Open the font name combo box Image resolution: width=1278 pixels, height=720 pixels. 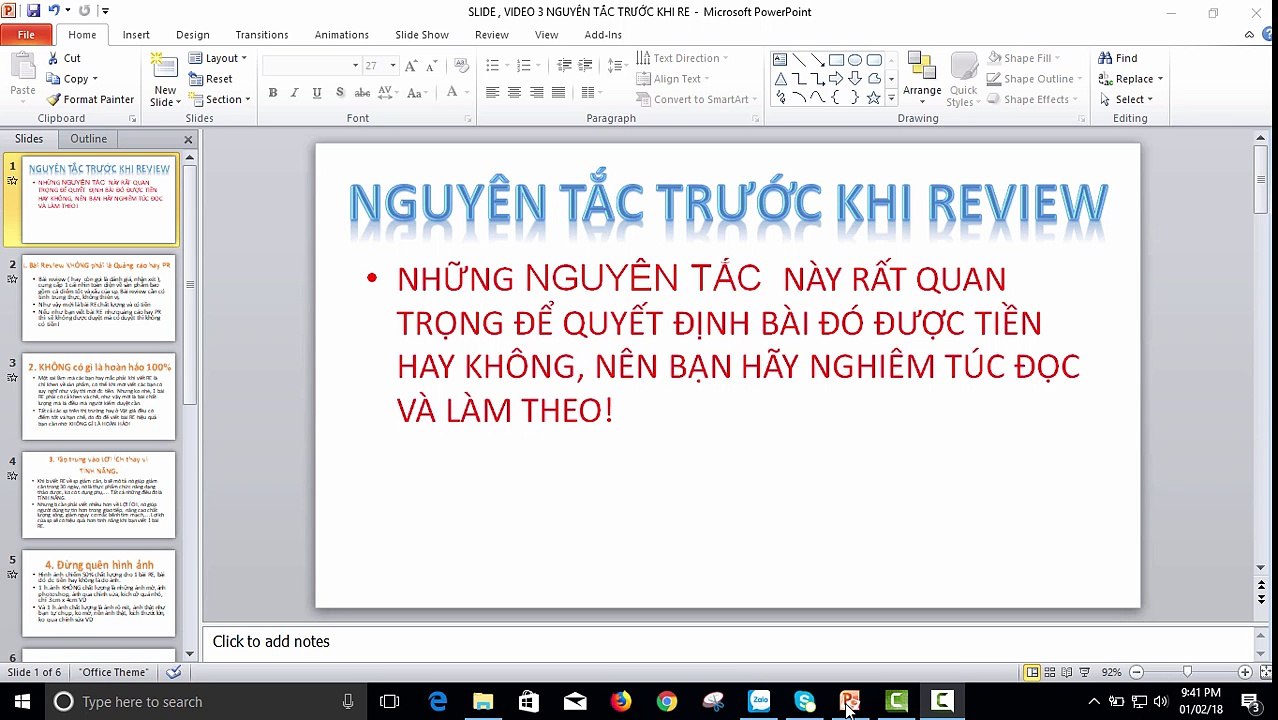[x=311, y=65]
